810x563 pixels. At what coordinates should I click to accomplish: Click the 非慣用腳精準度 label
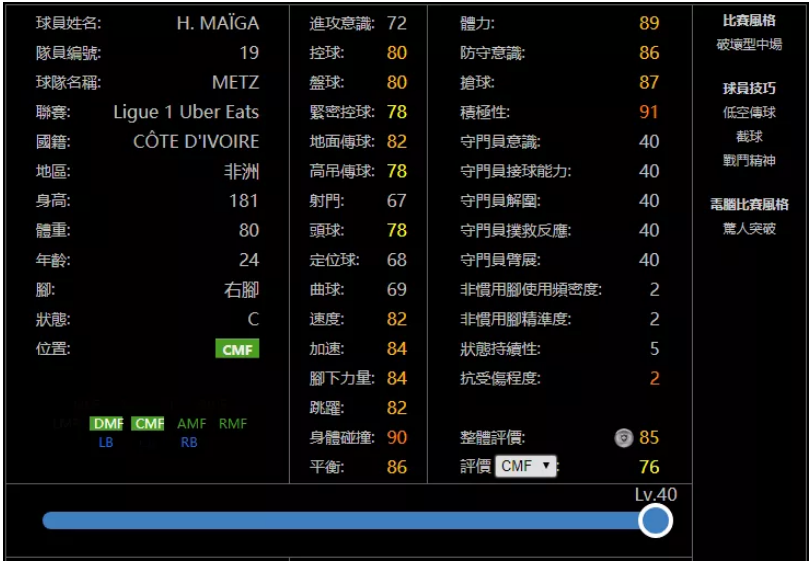pos(516,320)
